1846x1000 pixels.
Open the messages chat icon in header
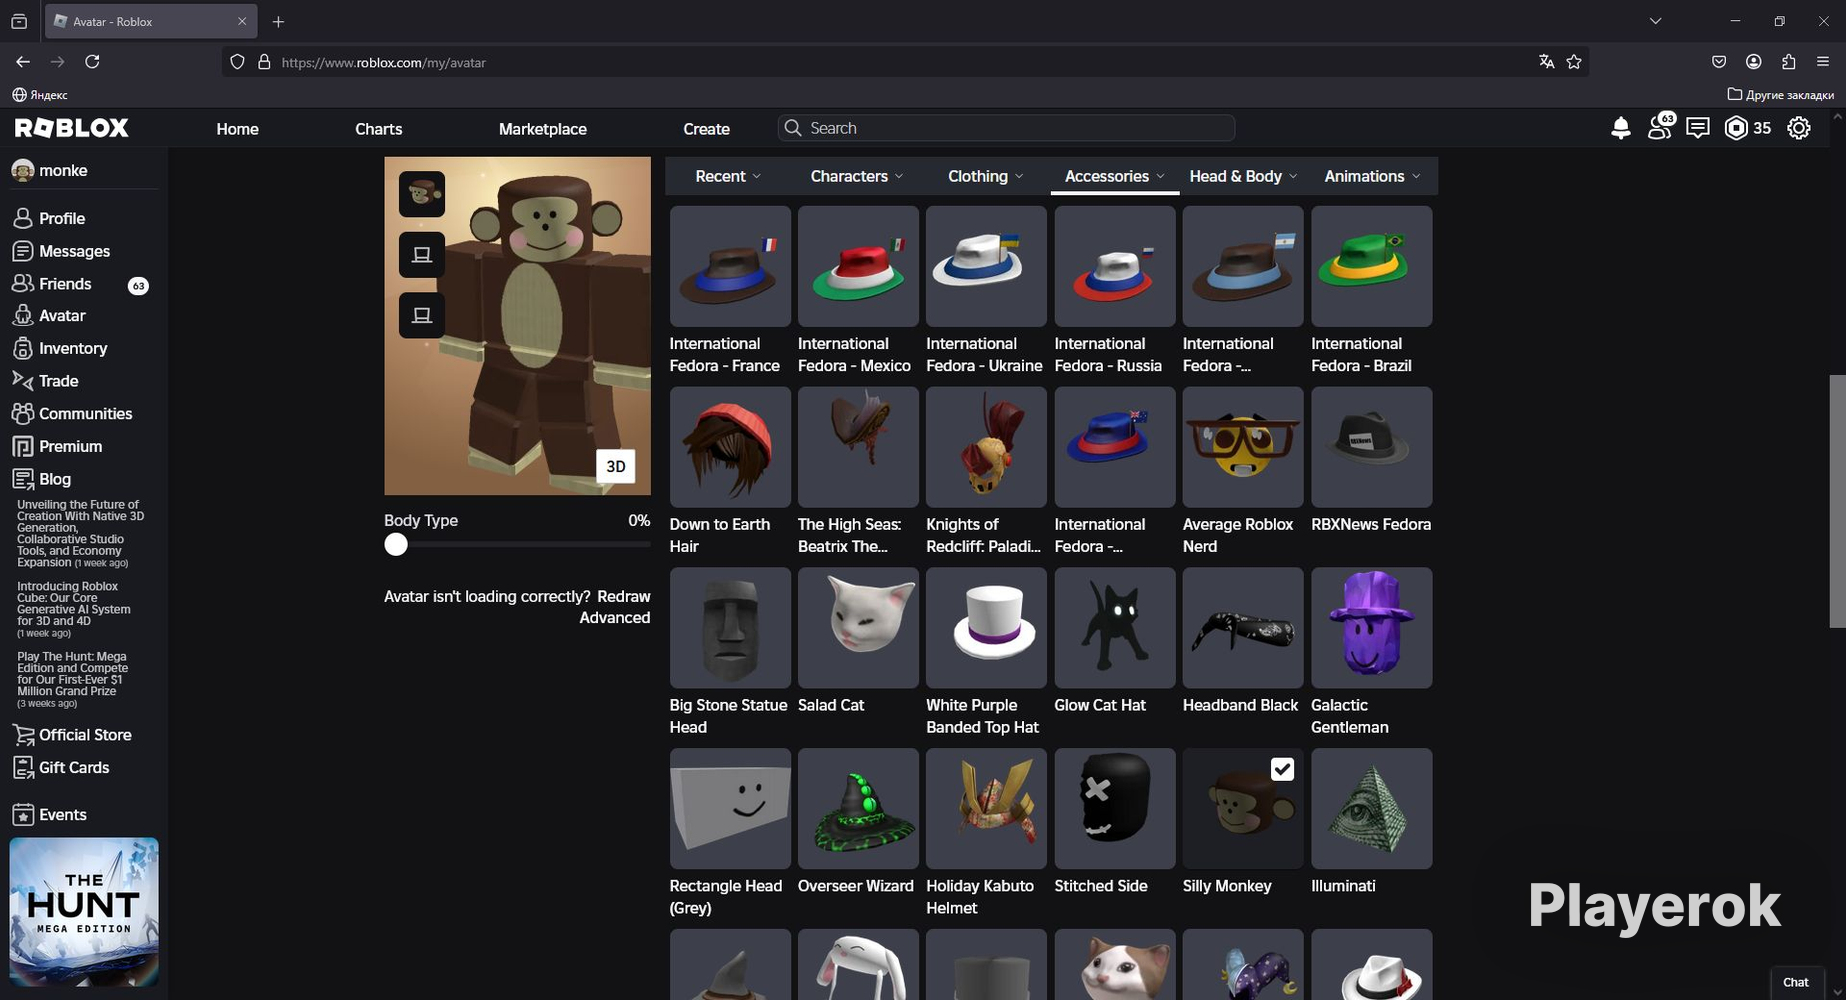(x=1698, y=128)
